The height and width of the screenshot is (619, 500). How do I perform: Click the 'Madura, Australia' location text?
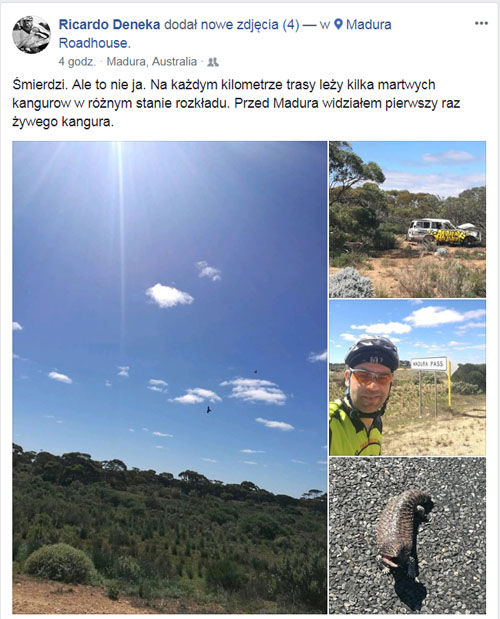tap(152, 62)
